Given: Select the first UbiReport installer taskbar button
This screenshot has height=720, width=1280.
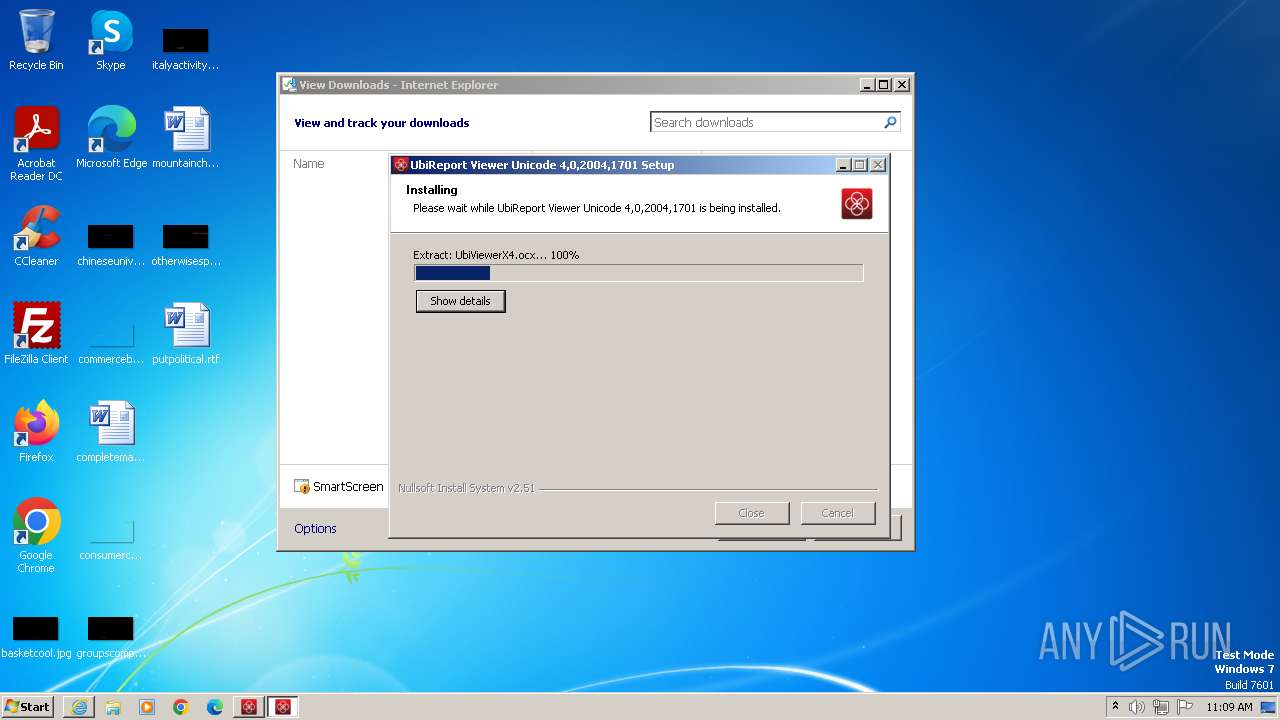Looking at the screenshot, I should coord(249,707).
